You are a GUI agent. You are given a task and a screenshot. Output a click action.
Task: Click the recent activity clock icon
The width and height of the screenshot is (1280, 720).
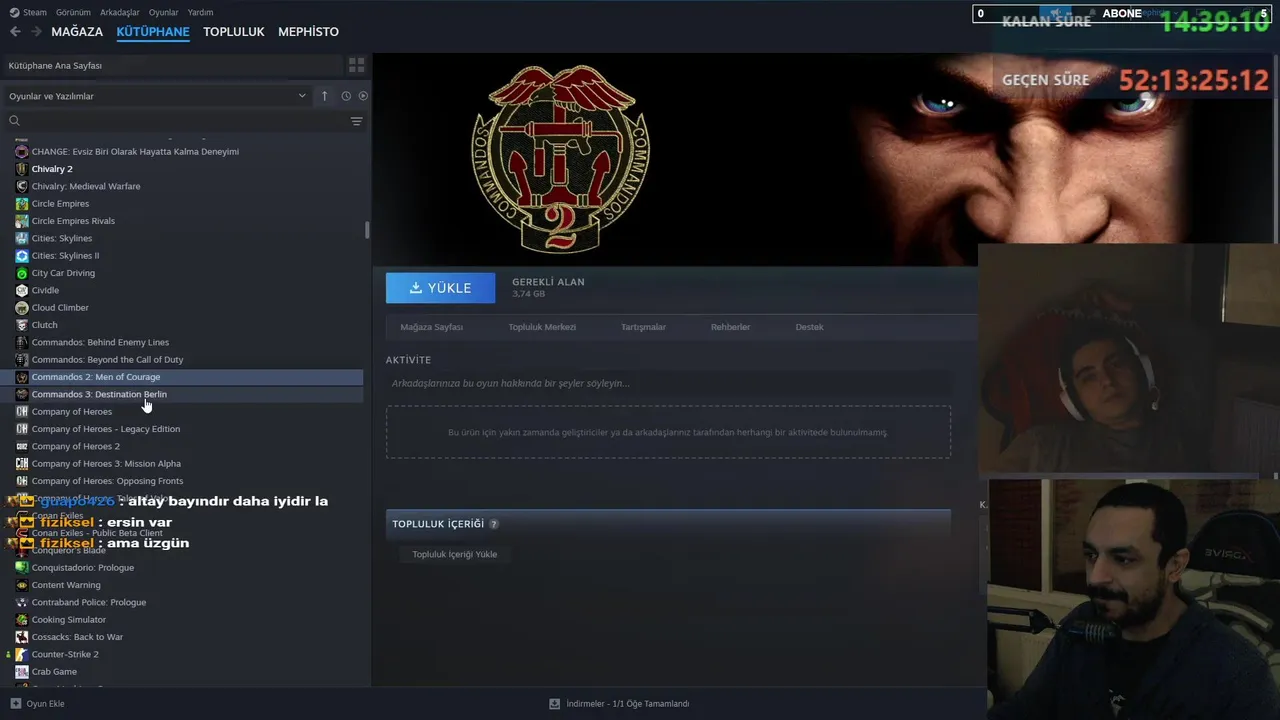point(346,96)
